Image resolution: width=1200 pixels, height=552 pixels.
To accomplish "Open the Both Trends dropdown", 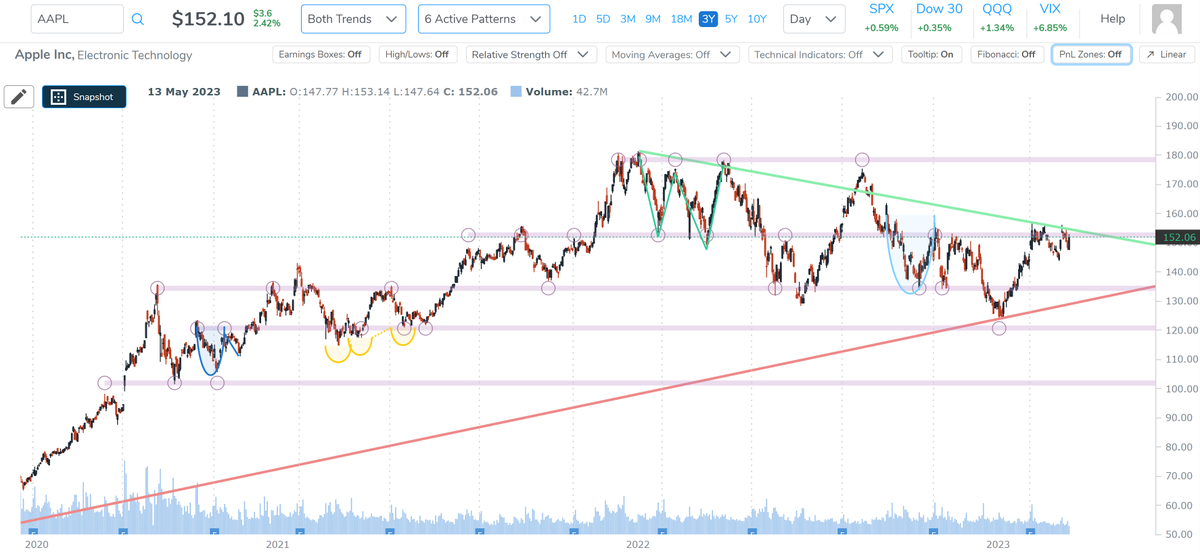I will (352, 19).
